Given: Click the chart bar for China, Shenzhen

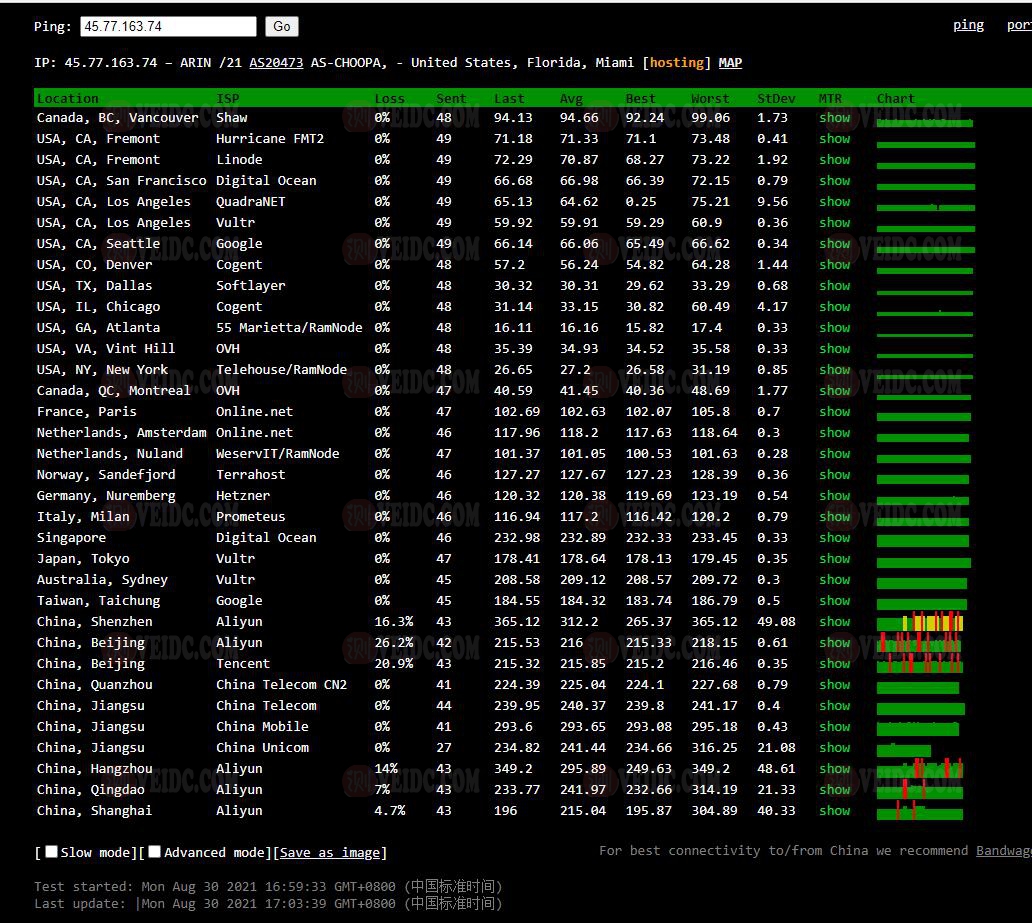Looking at the screenshot, I should coord(920,623).
